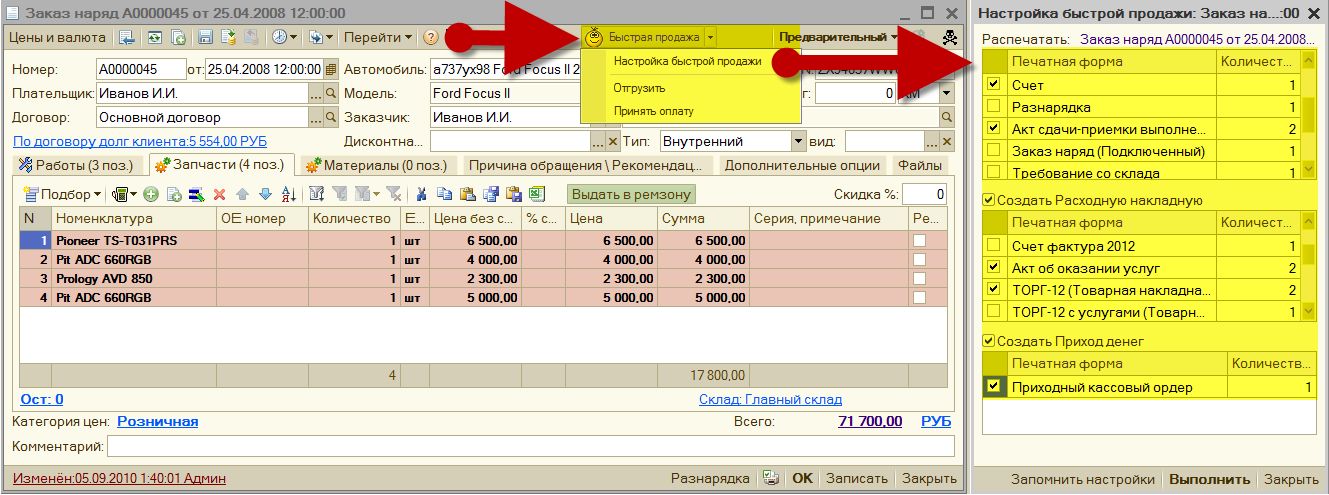Select Настройка быстрой продажи menu item
The image size is (1329, 495).
pyautogui.click(x=687, y=61)
